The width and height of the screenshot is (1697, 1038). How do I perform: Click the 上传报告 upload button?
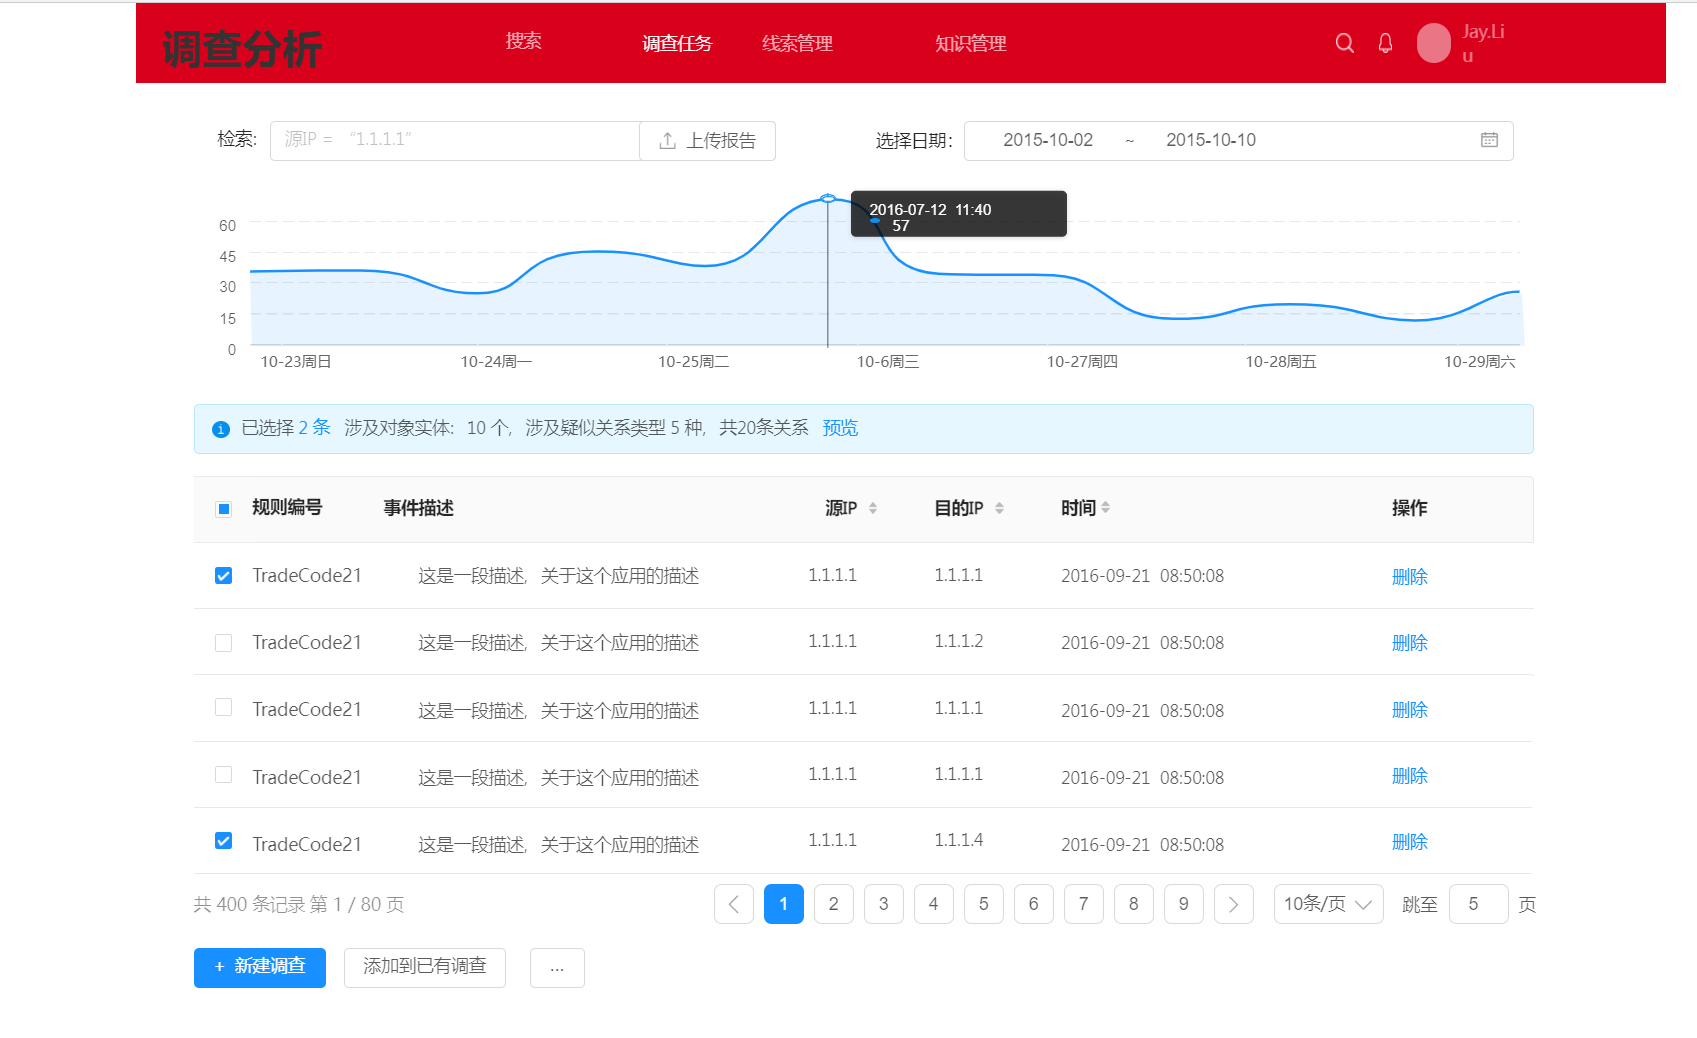pyautogui.click(x=707, y=141)
